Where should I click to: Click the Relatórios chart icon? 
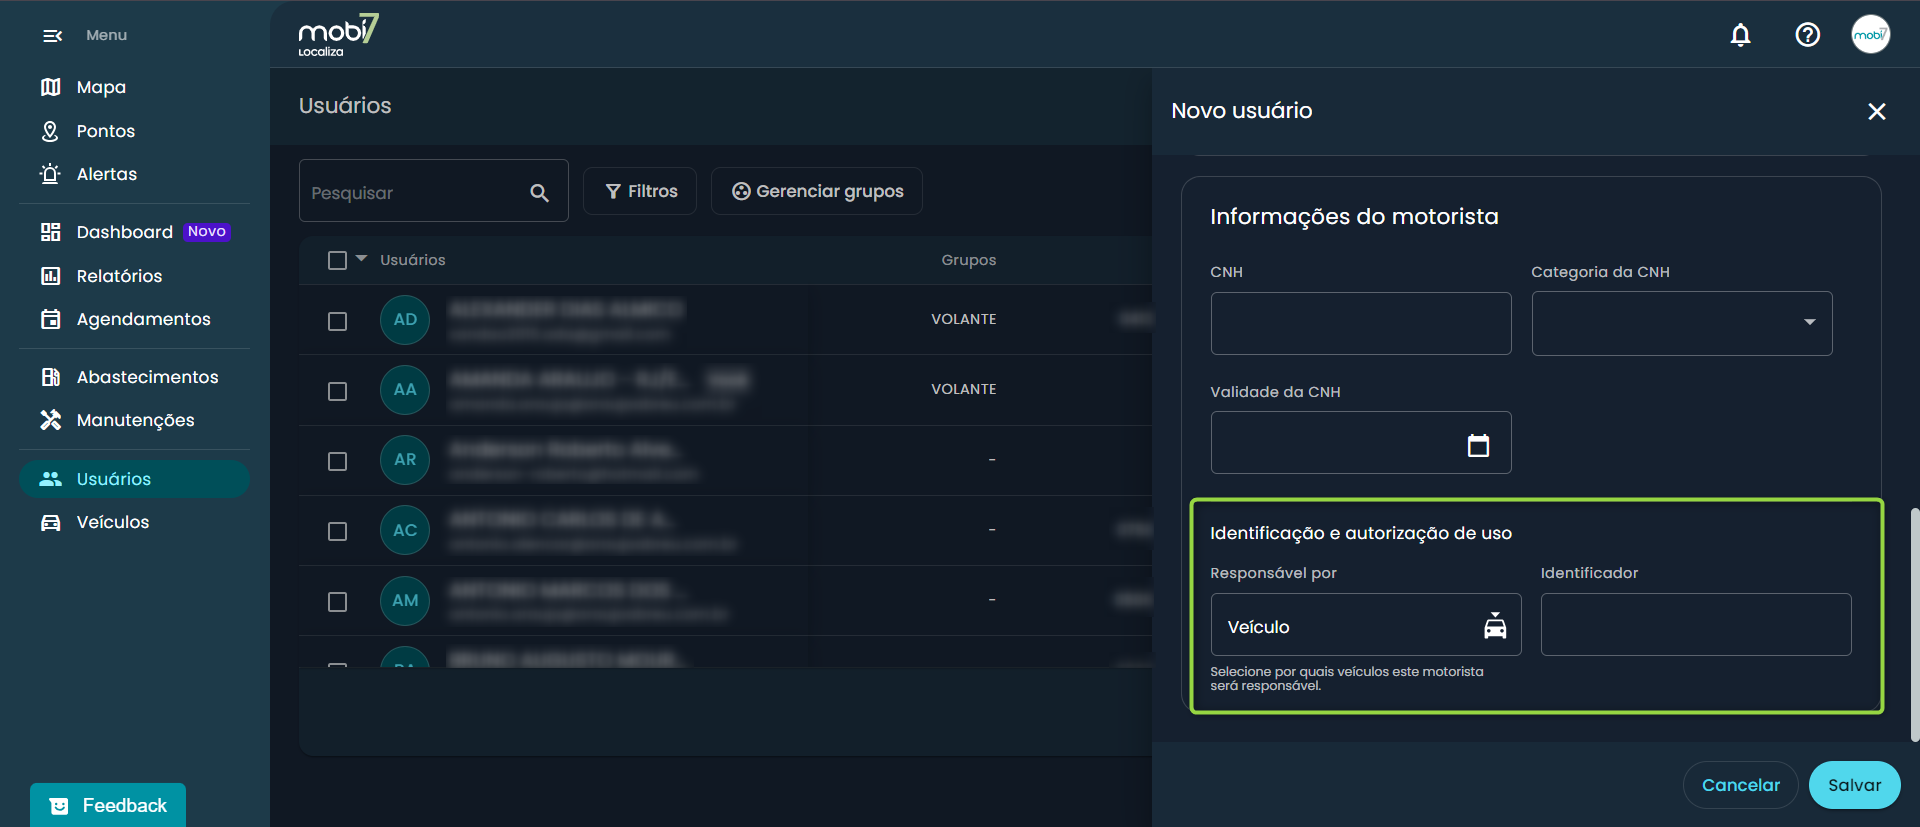(50, 276)
